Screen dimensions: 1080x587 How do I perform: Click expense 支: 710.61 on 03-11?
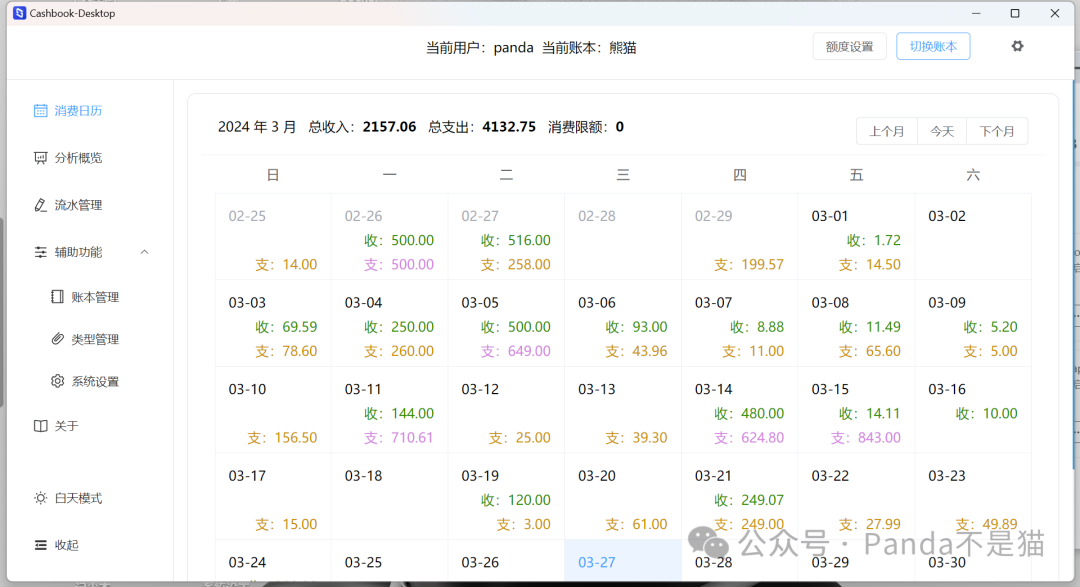(399, 438)
